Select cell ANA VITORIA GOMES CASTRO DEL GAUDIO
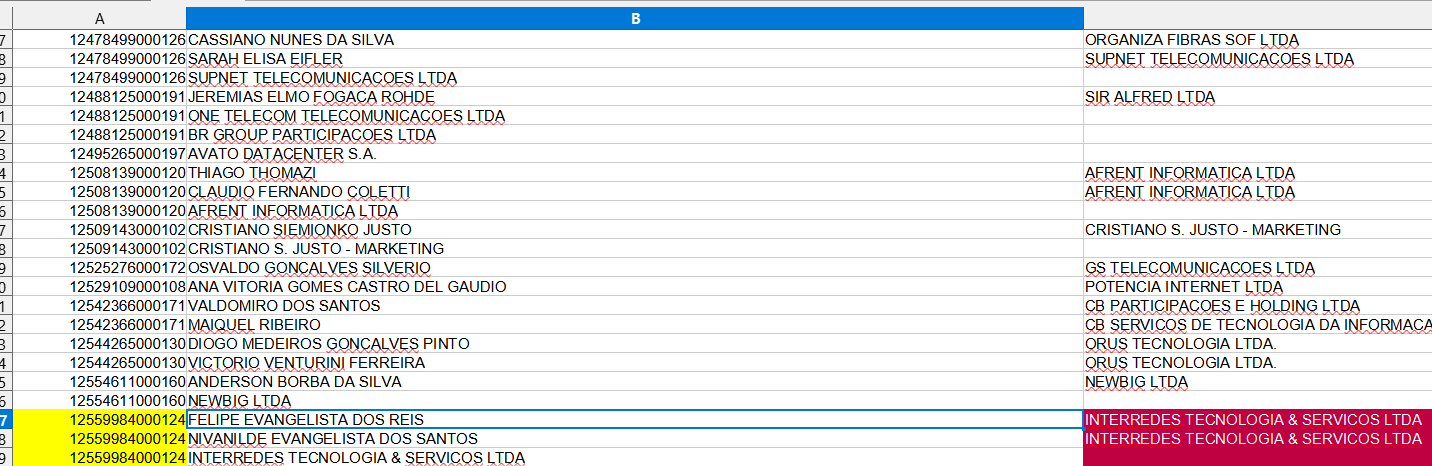 point(635,287)
